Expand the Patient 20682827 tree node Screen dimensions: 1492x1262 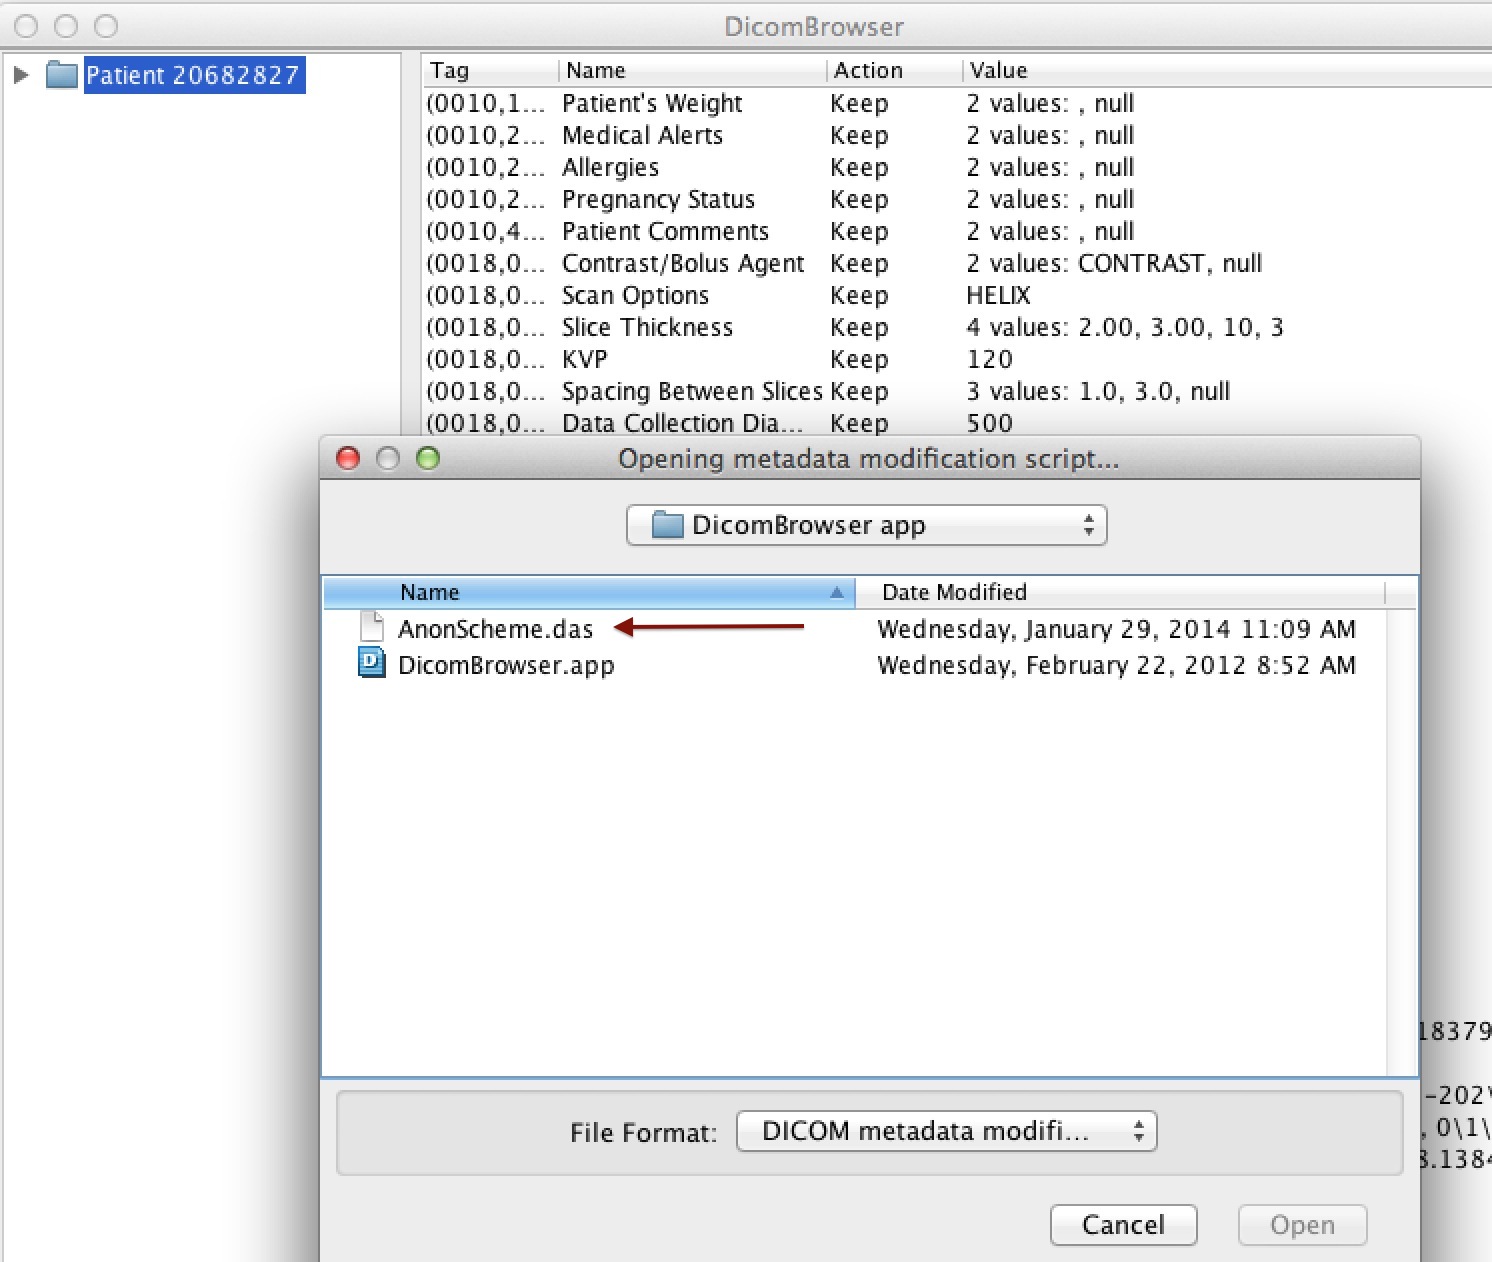(x=20, y=75)
